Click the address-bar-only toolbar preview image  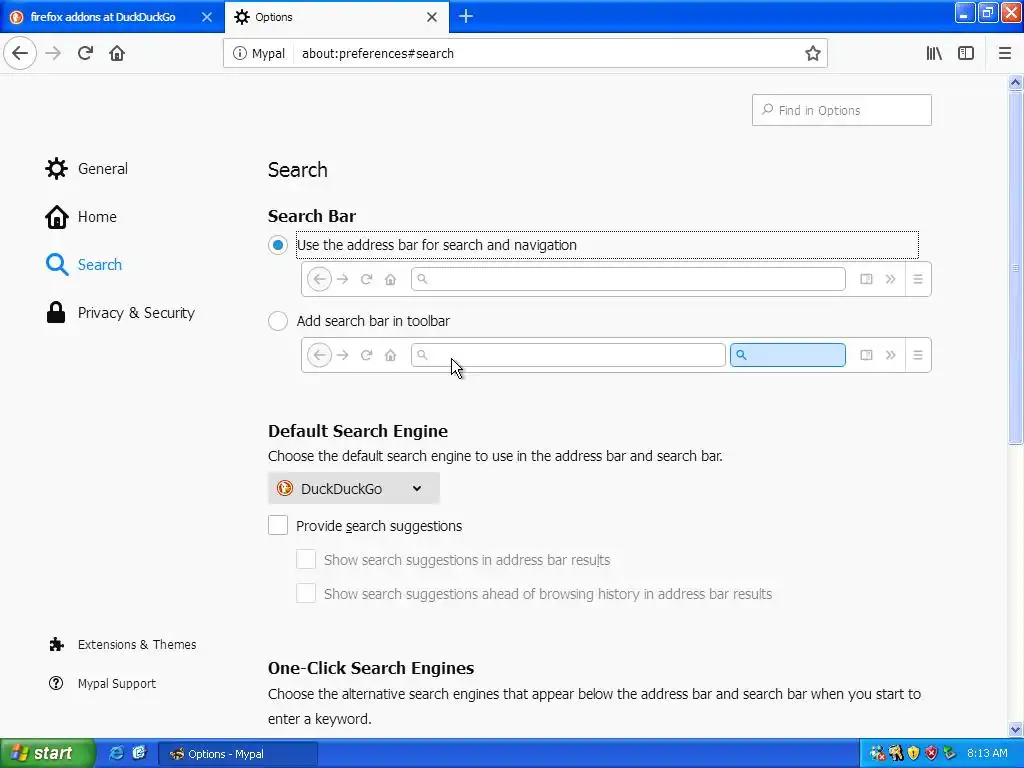[x=616, y=280]
